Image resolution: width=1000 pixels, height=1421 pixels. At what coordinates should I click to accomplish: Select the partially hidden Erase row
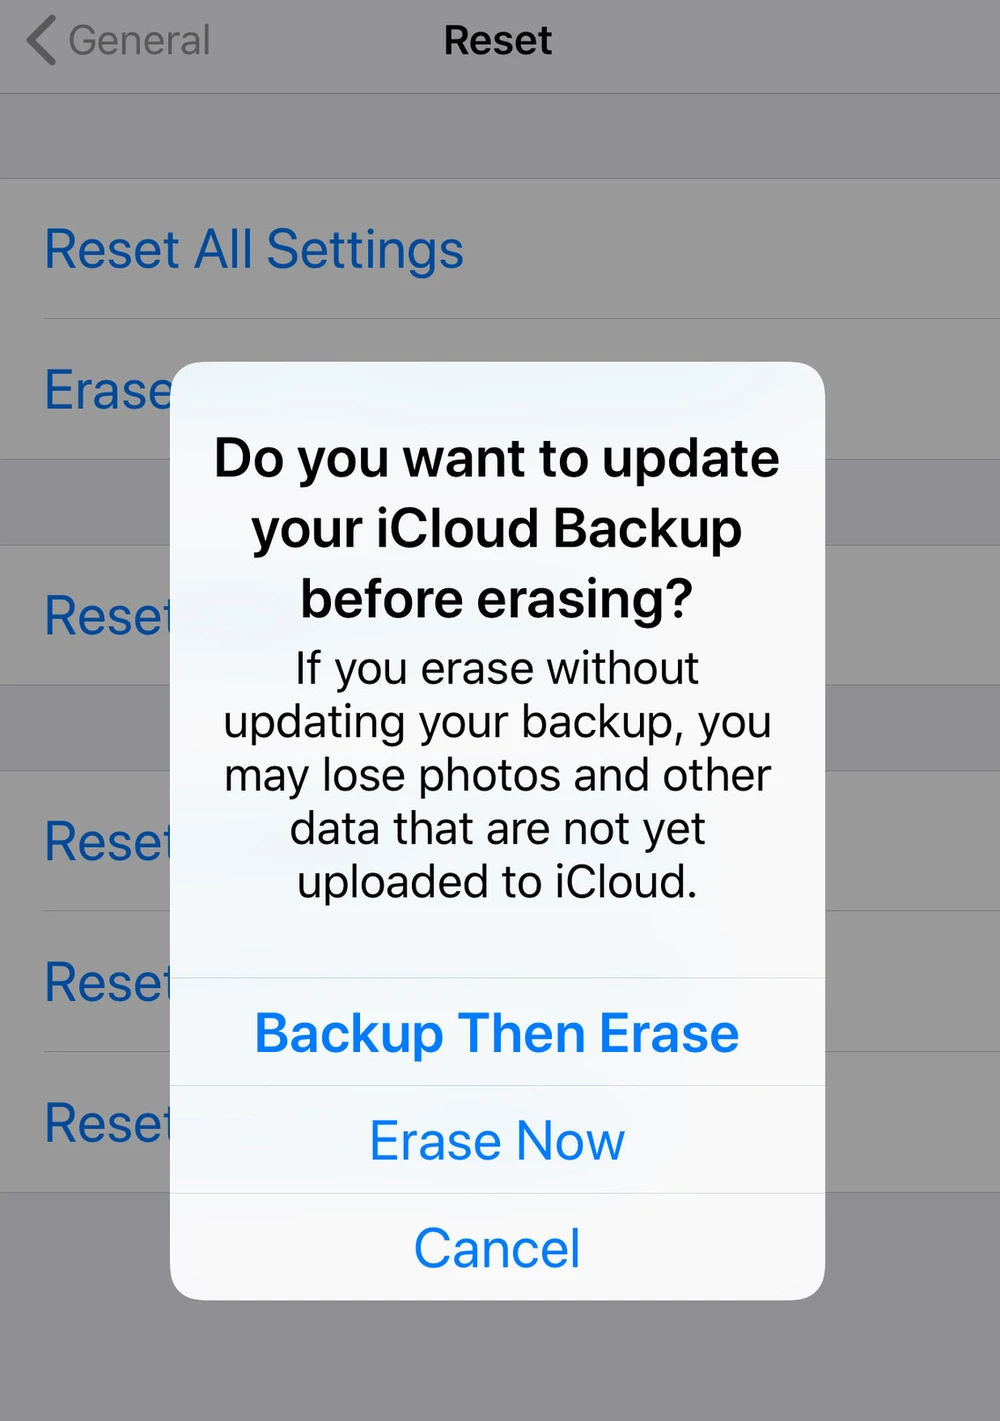pyautogui.click(x=107, y=390)
